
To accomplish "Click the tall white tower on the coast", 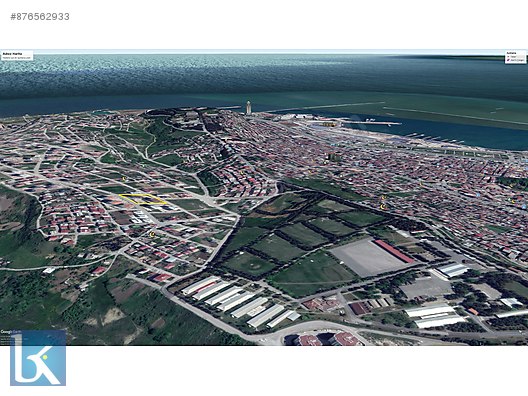I will tap(249, 107).
